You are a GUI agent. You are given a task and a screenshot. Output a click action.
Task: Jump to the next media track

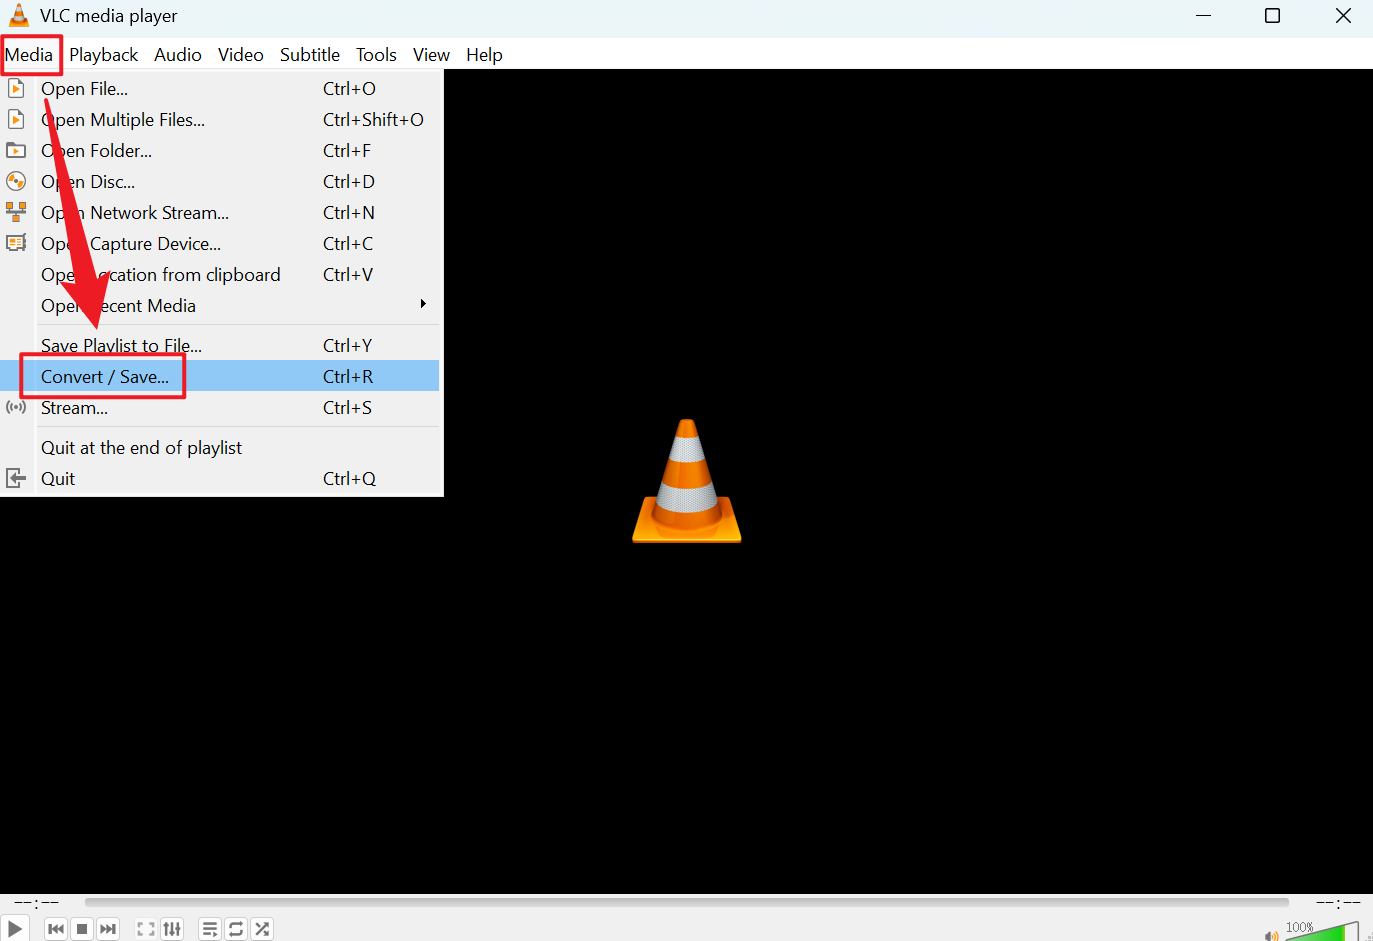coord(108,929)
